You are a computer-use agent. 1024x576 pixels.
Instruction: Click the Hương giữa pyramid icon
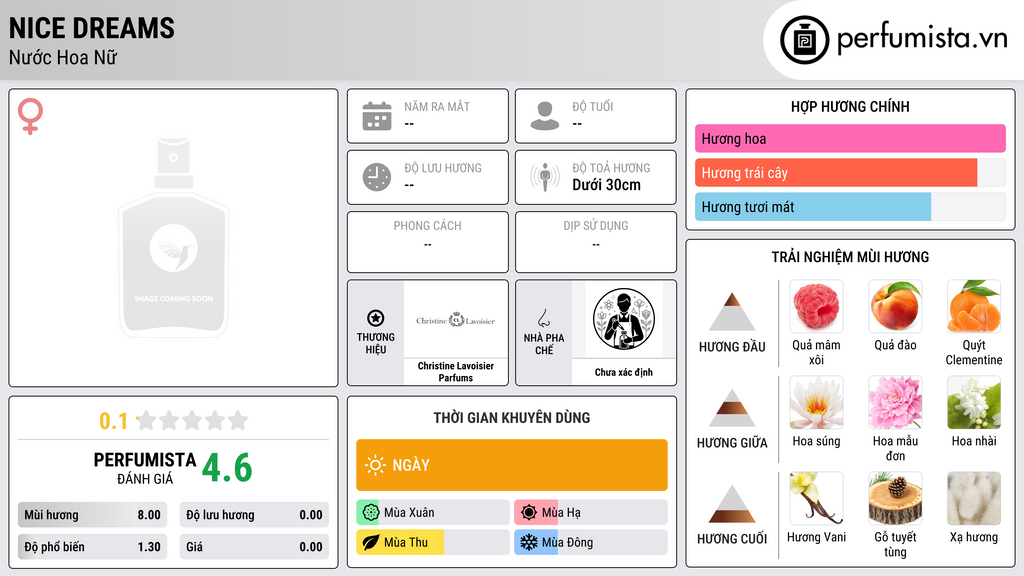click(732, 408)
